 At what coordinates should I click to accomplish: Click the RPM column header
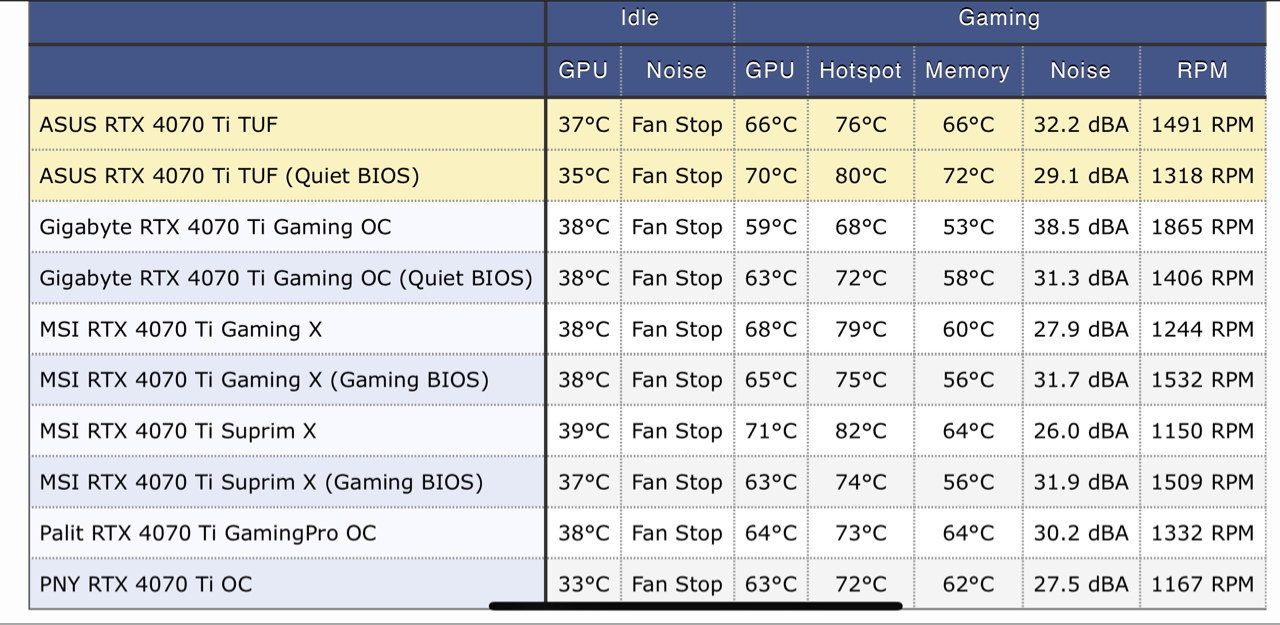click(x=1202, y=71)
